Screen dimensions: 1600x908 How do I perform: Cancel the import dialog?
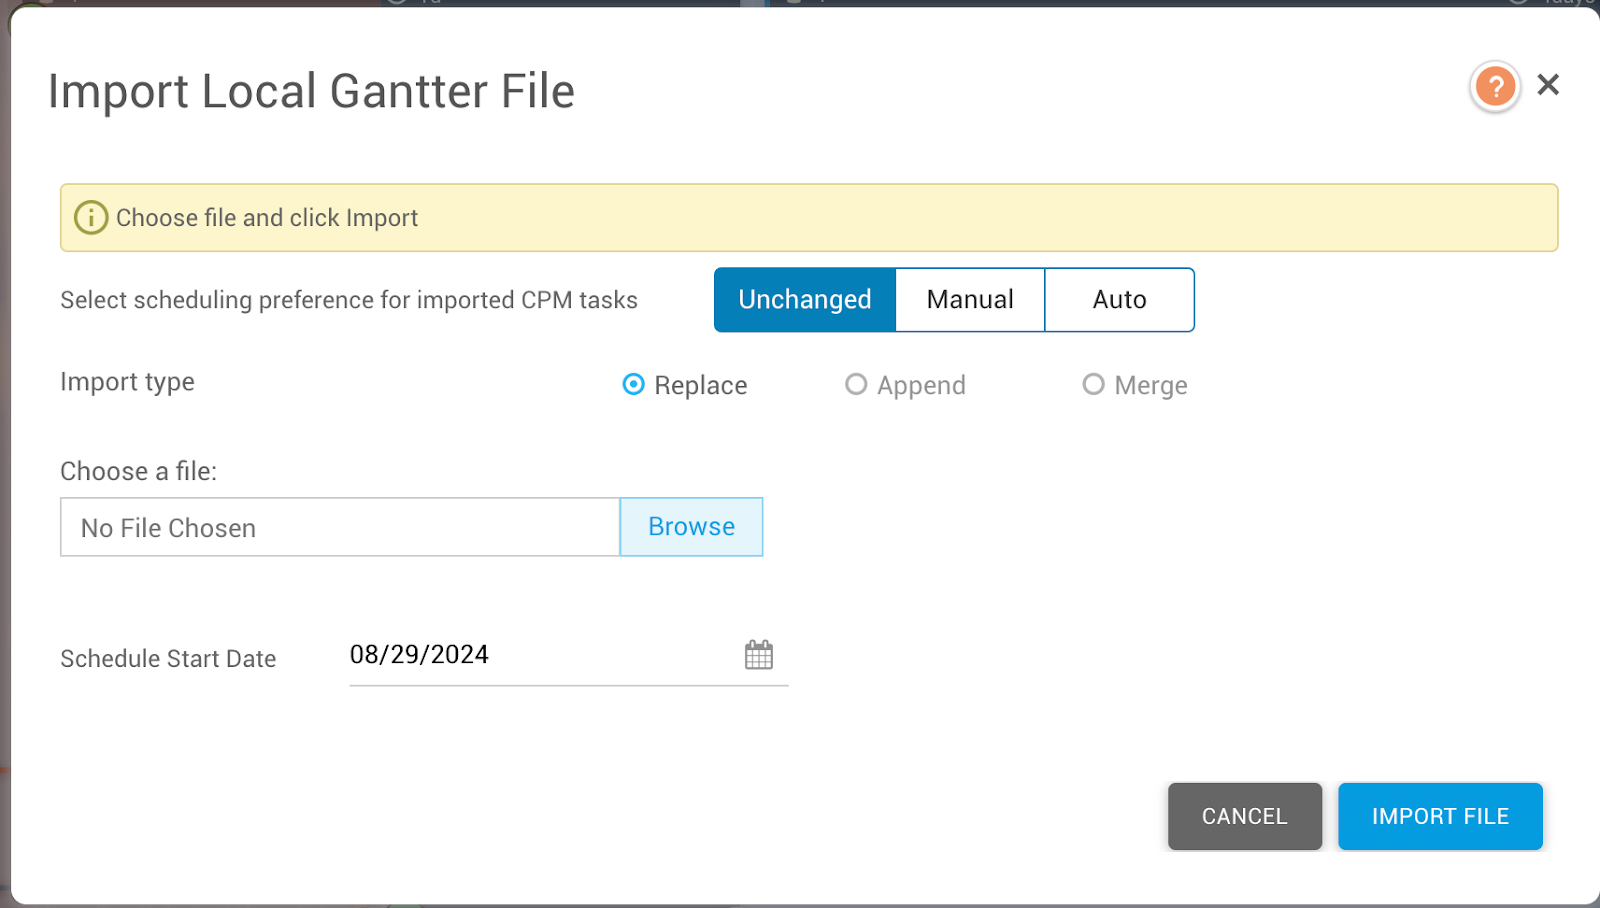1245,816
